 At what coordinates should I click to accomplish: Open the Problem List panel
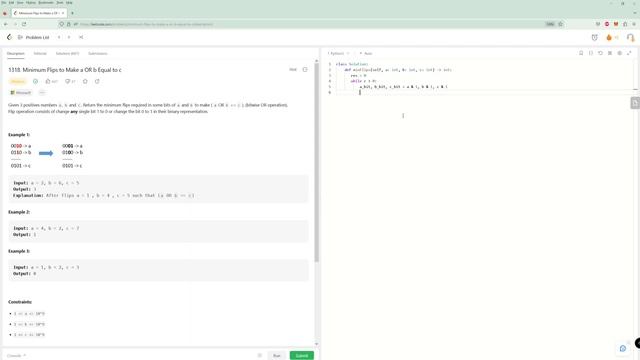coord(33,37)
